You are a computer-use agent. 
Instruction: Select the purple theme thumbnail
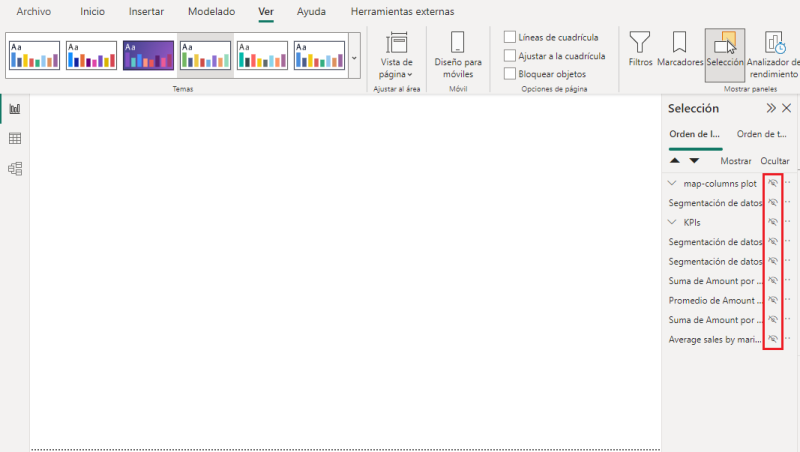pyautogui.click(x=148, y=55)
